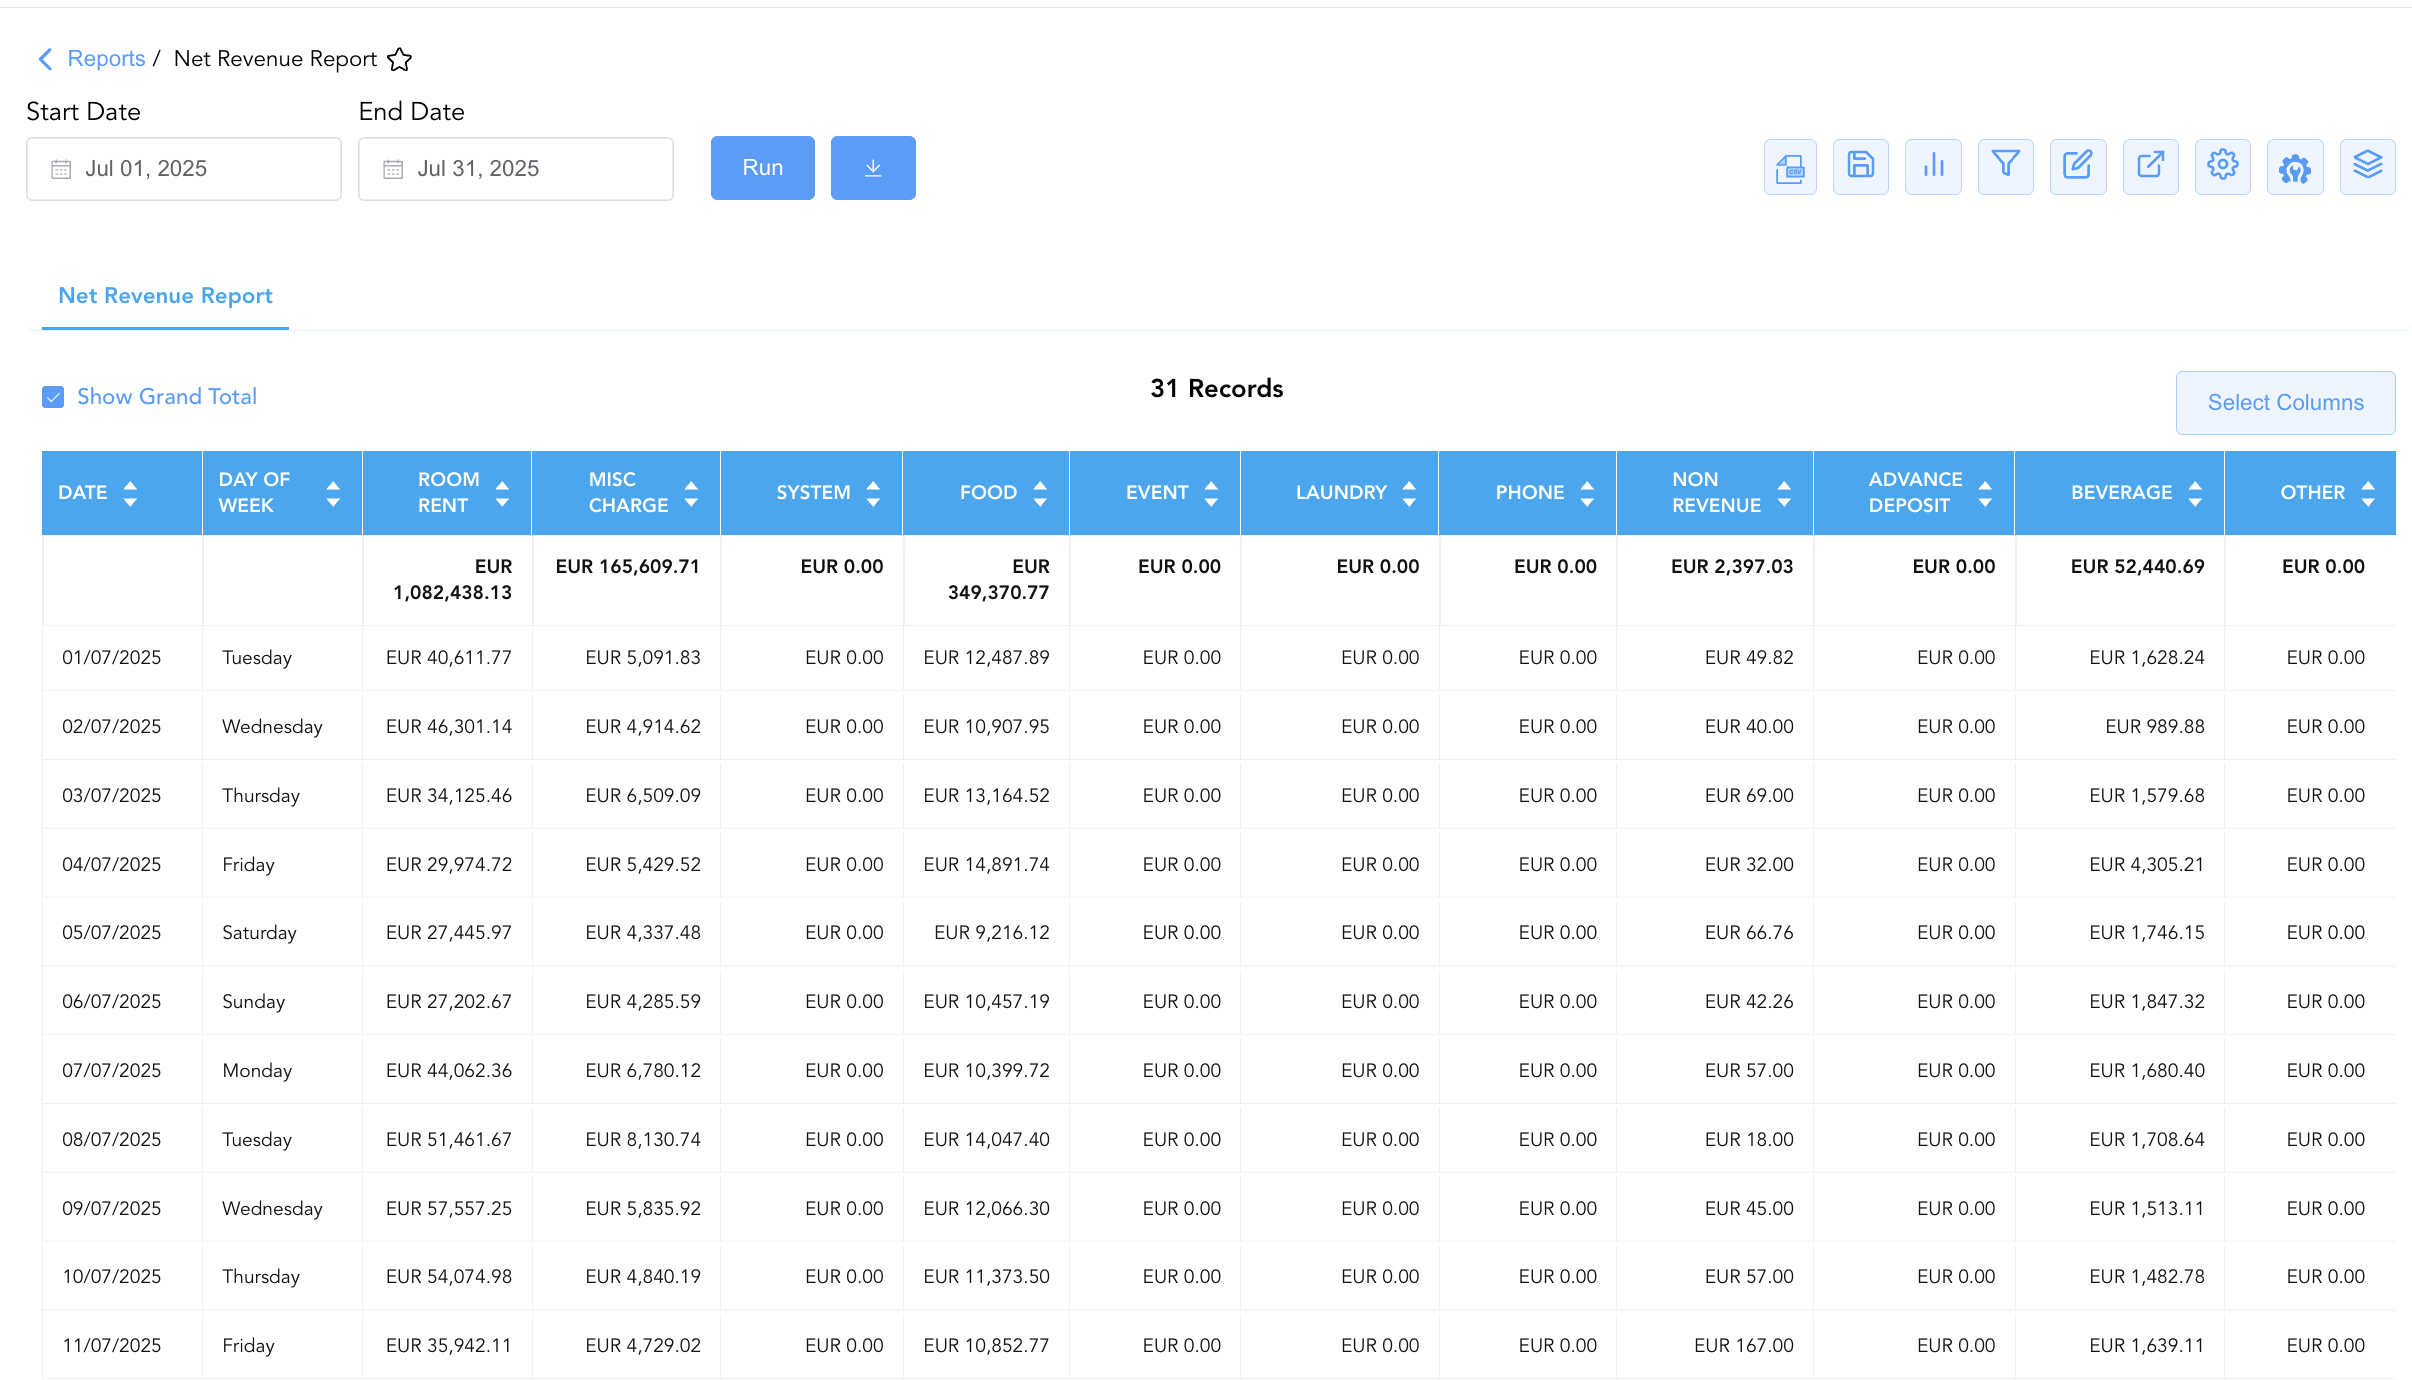Click grand total EUR 165,609.71
The image size is (2412, 1380).
coord(628,567)
